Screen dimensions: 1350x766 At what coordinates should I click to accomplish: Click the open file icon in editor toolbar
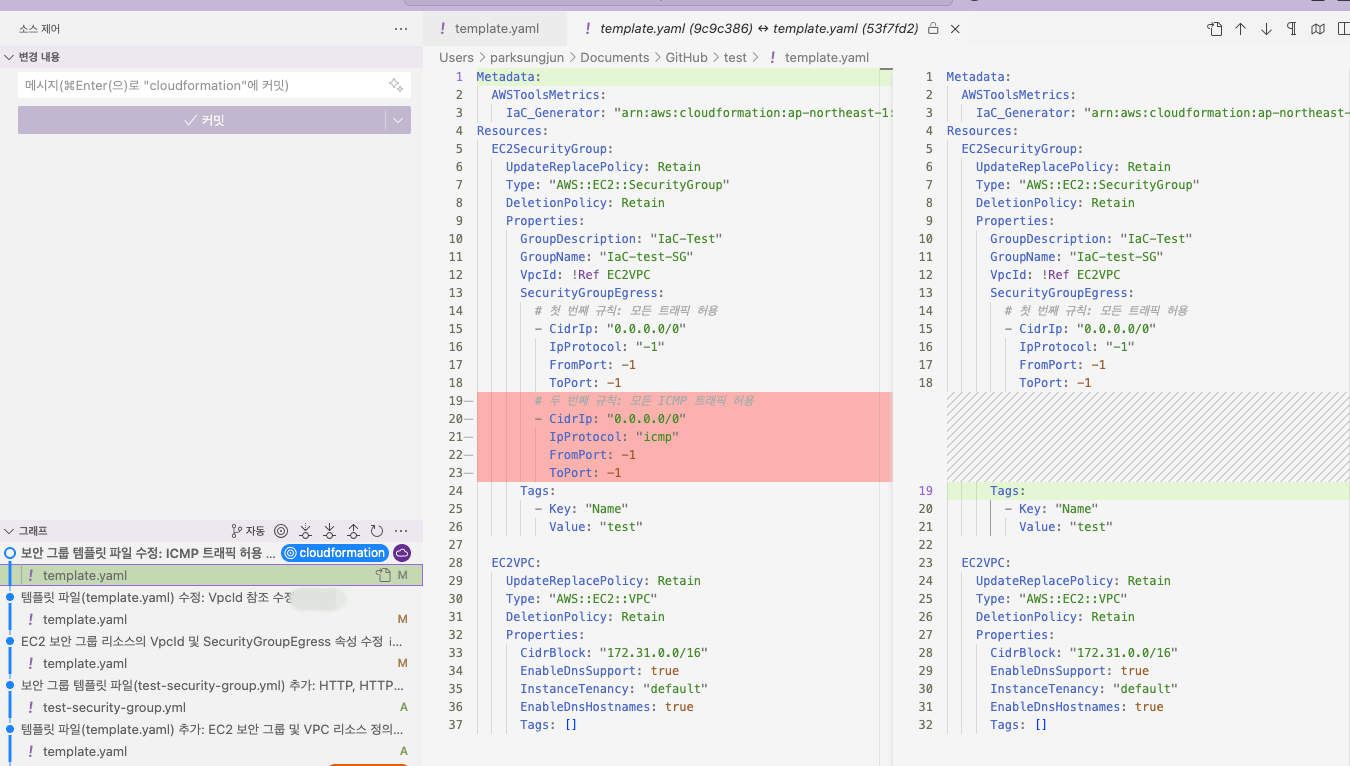[1215, 29]
